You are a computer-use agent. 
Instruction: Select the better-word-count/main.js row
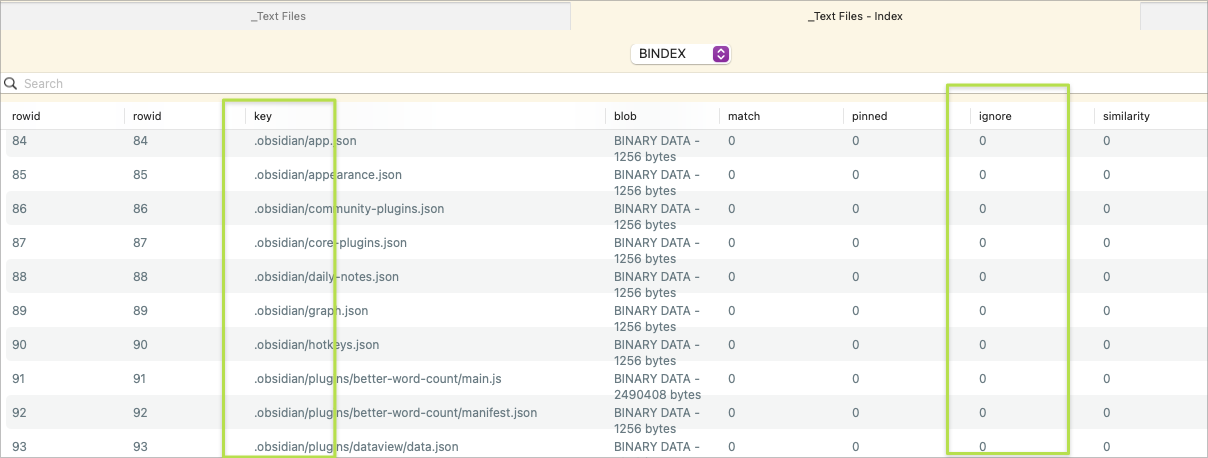click(376, 379)
